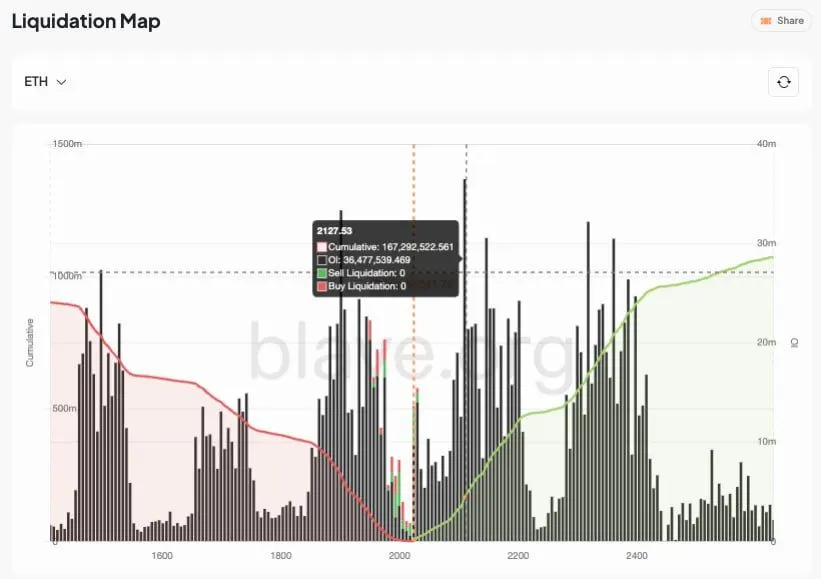Click the chevron arrow beside ETH
821x579 pixels.
pos(61,82)
